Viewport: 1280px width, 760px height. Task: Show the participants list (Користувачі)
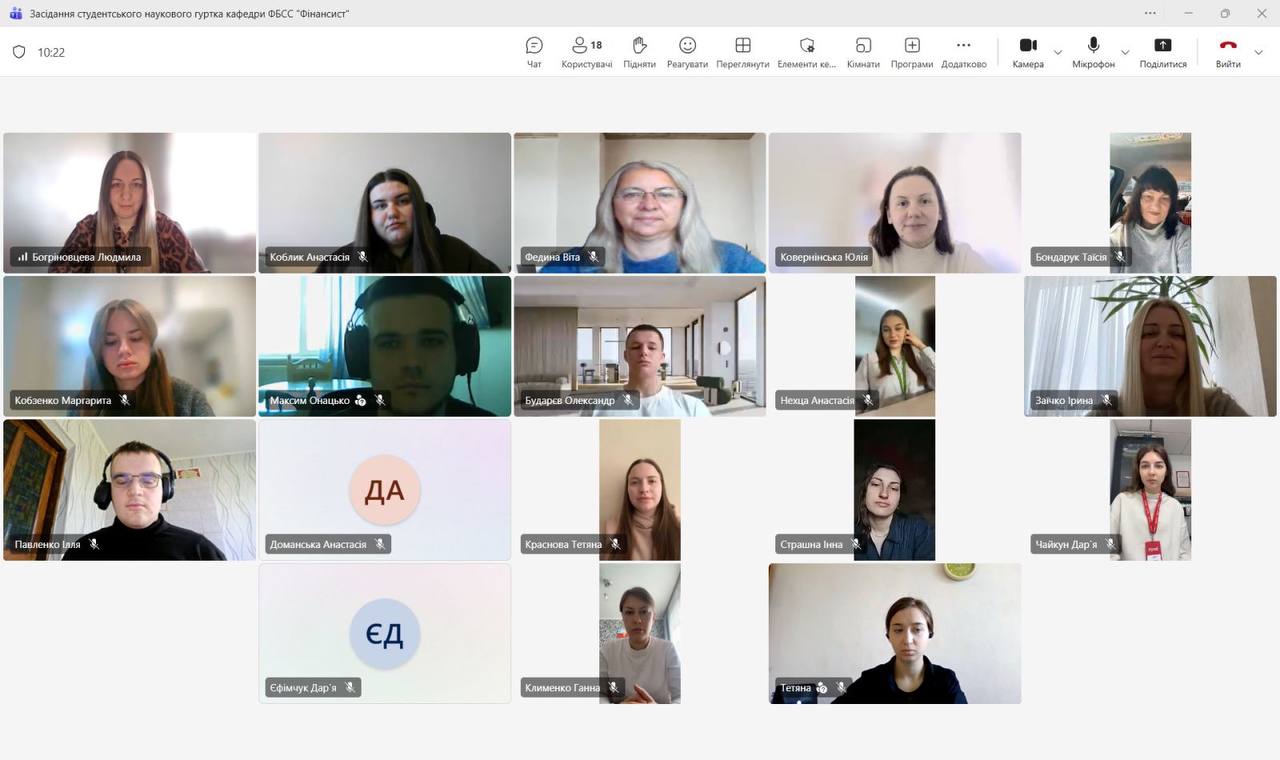pos(586,52)
